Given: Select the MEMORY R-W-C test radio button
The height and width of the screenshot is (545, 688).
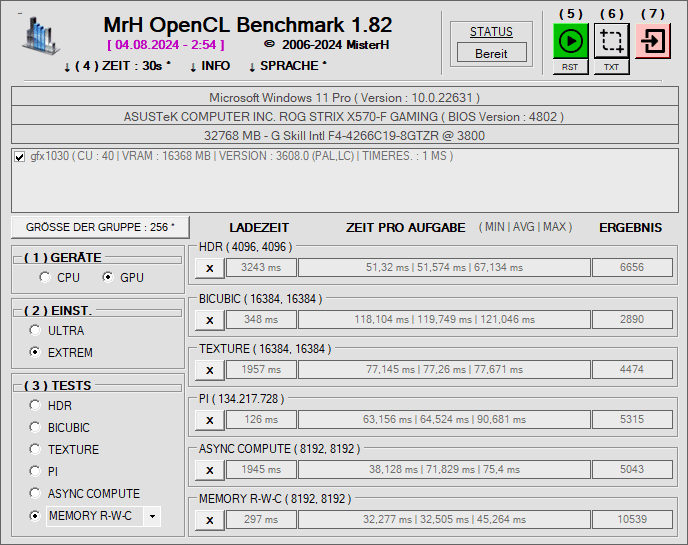Looking at the screenshot, I should 35,516.
